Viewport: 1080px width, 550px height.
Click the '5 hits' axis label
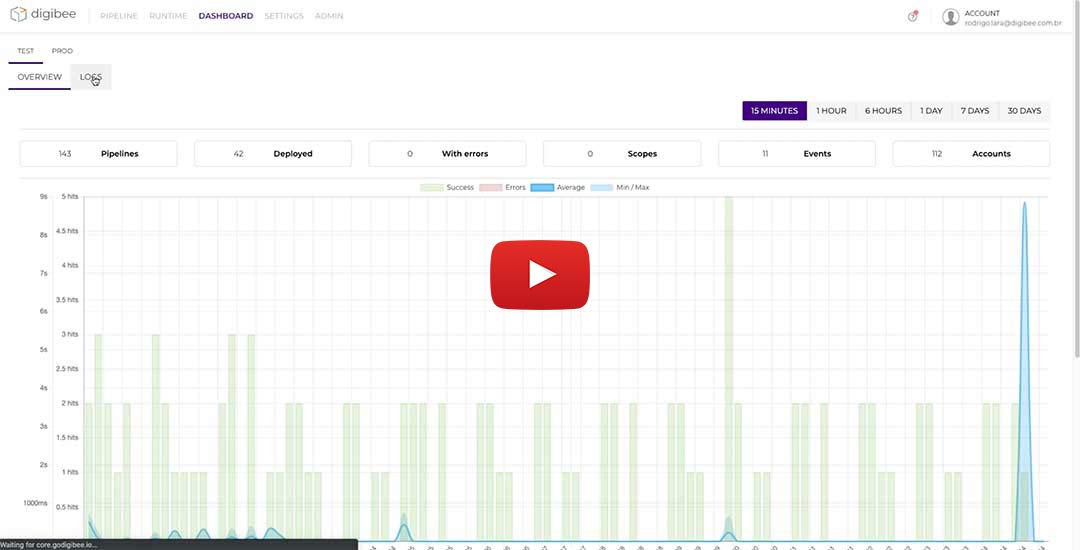point(70,196)
